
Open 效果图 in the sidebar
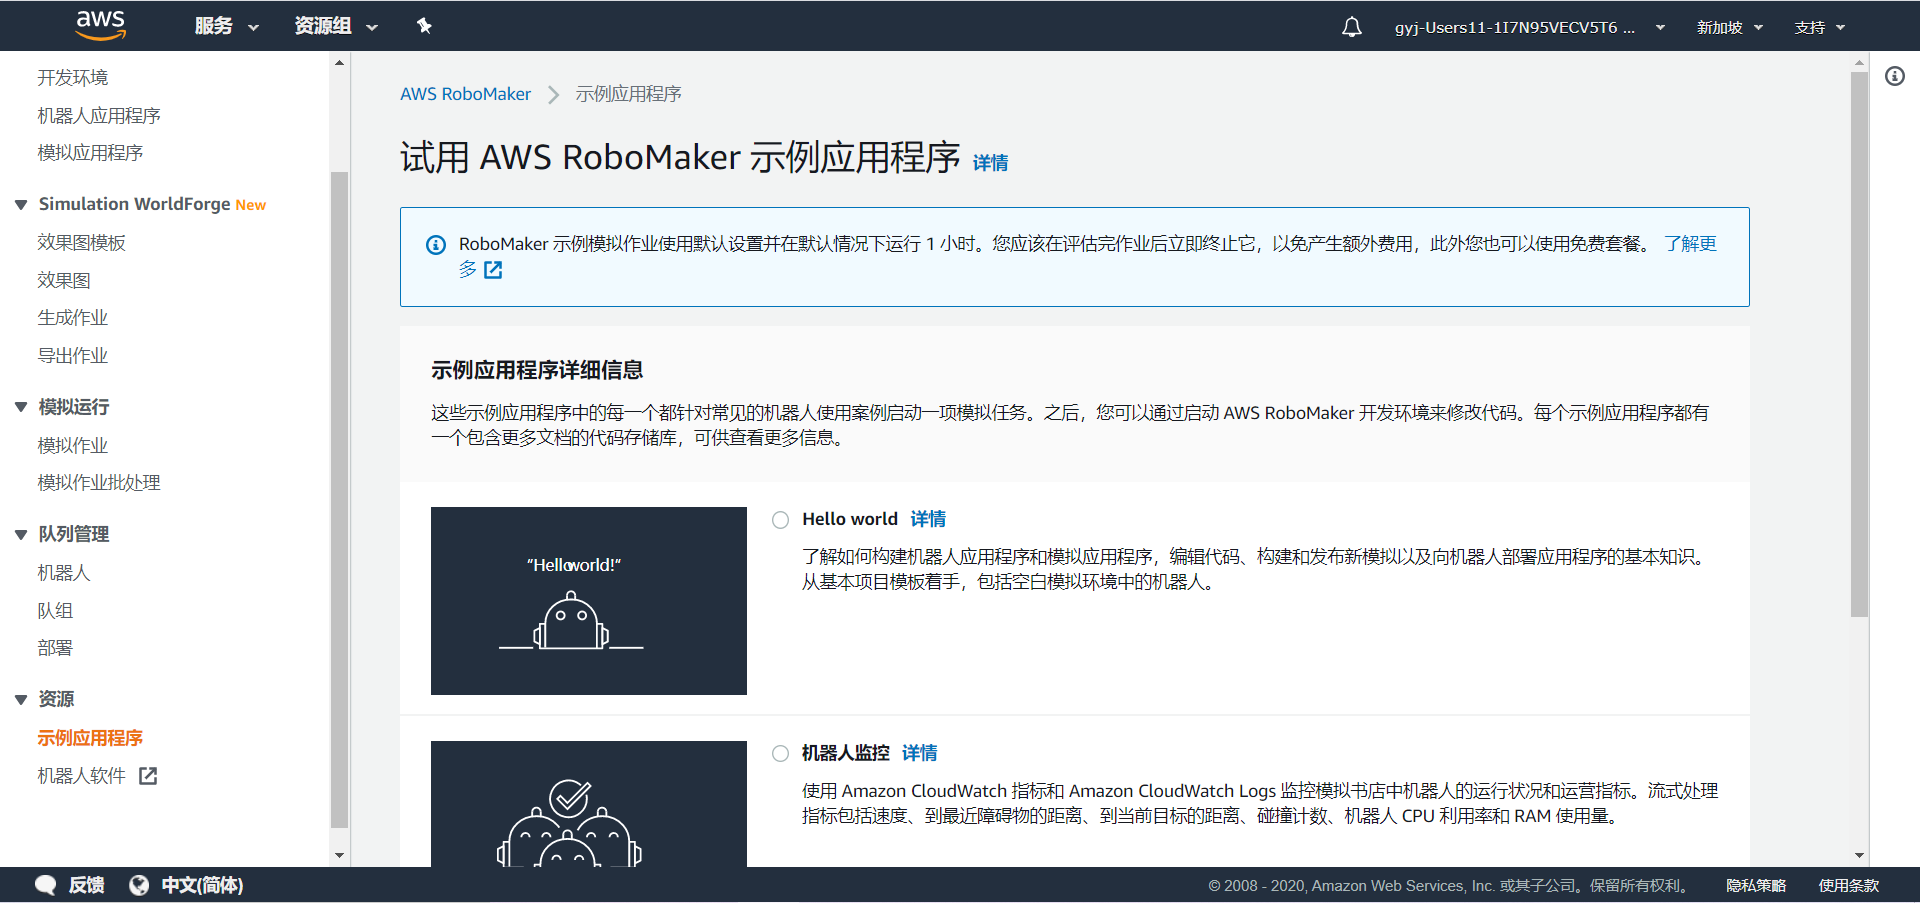click(x=64, y=281)
